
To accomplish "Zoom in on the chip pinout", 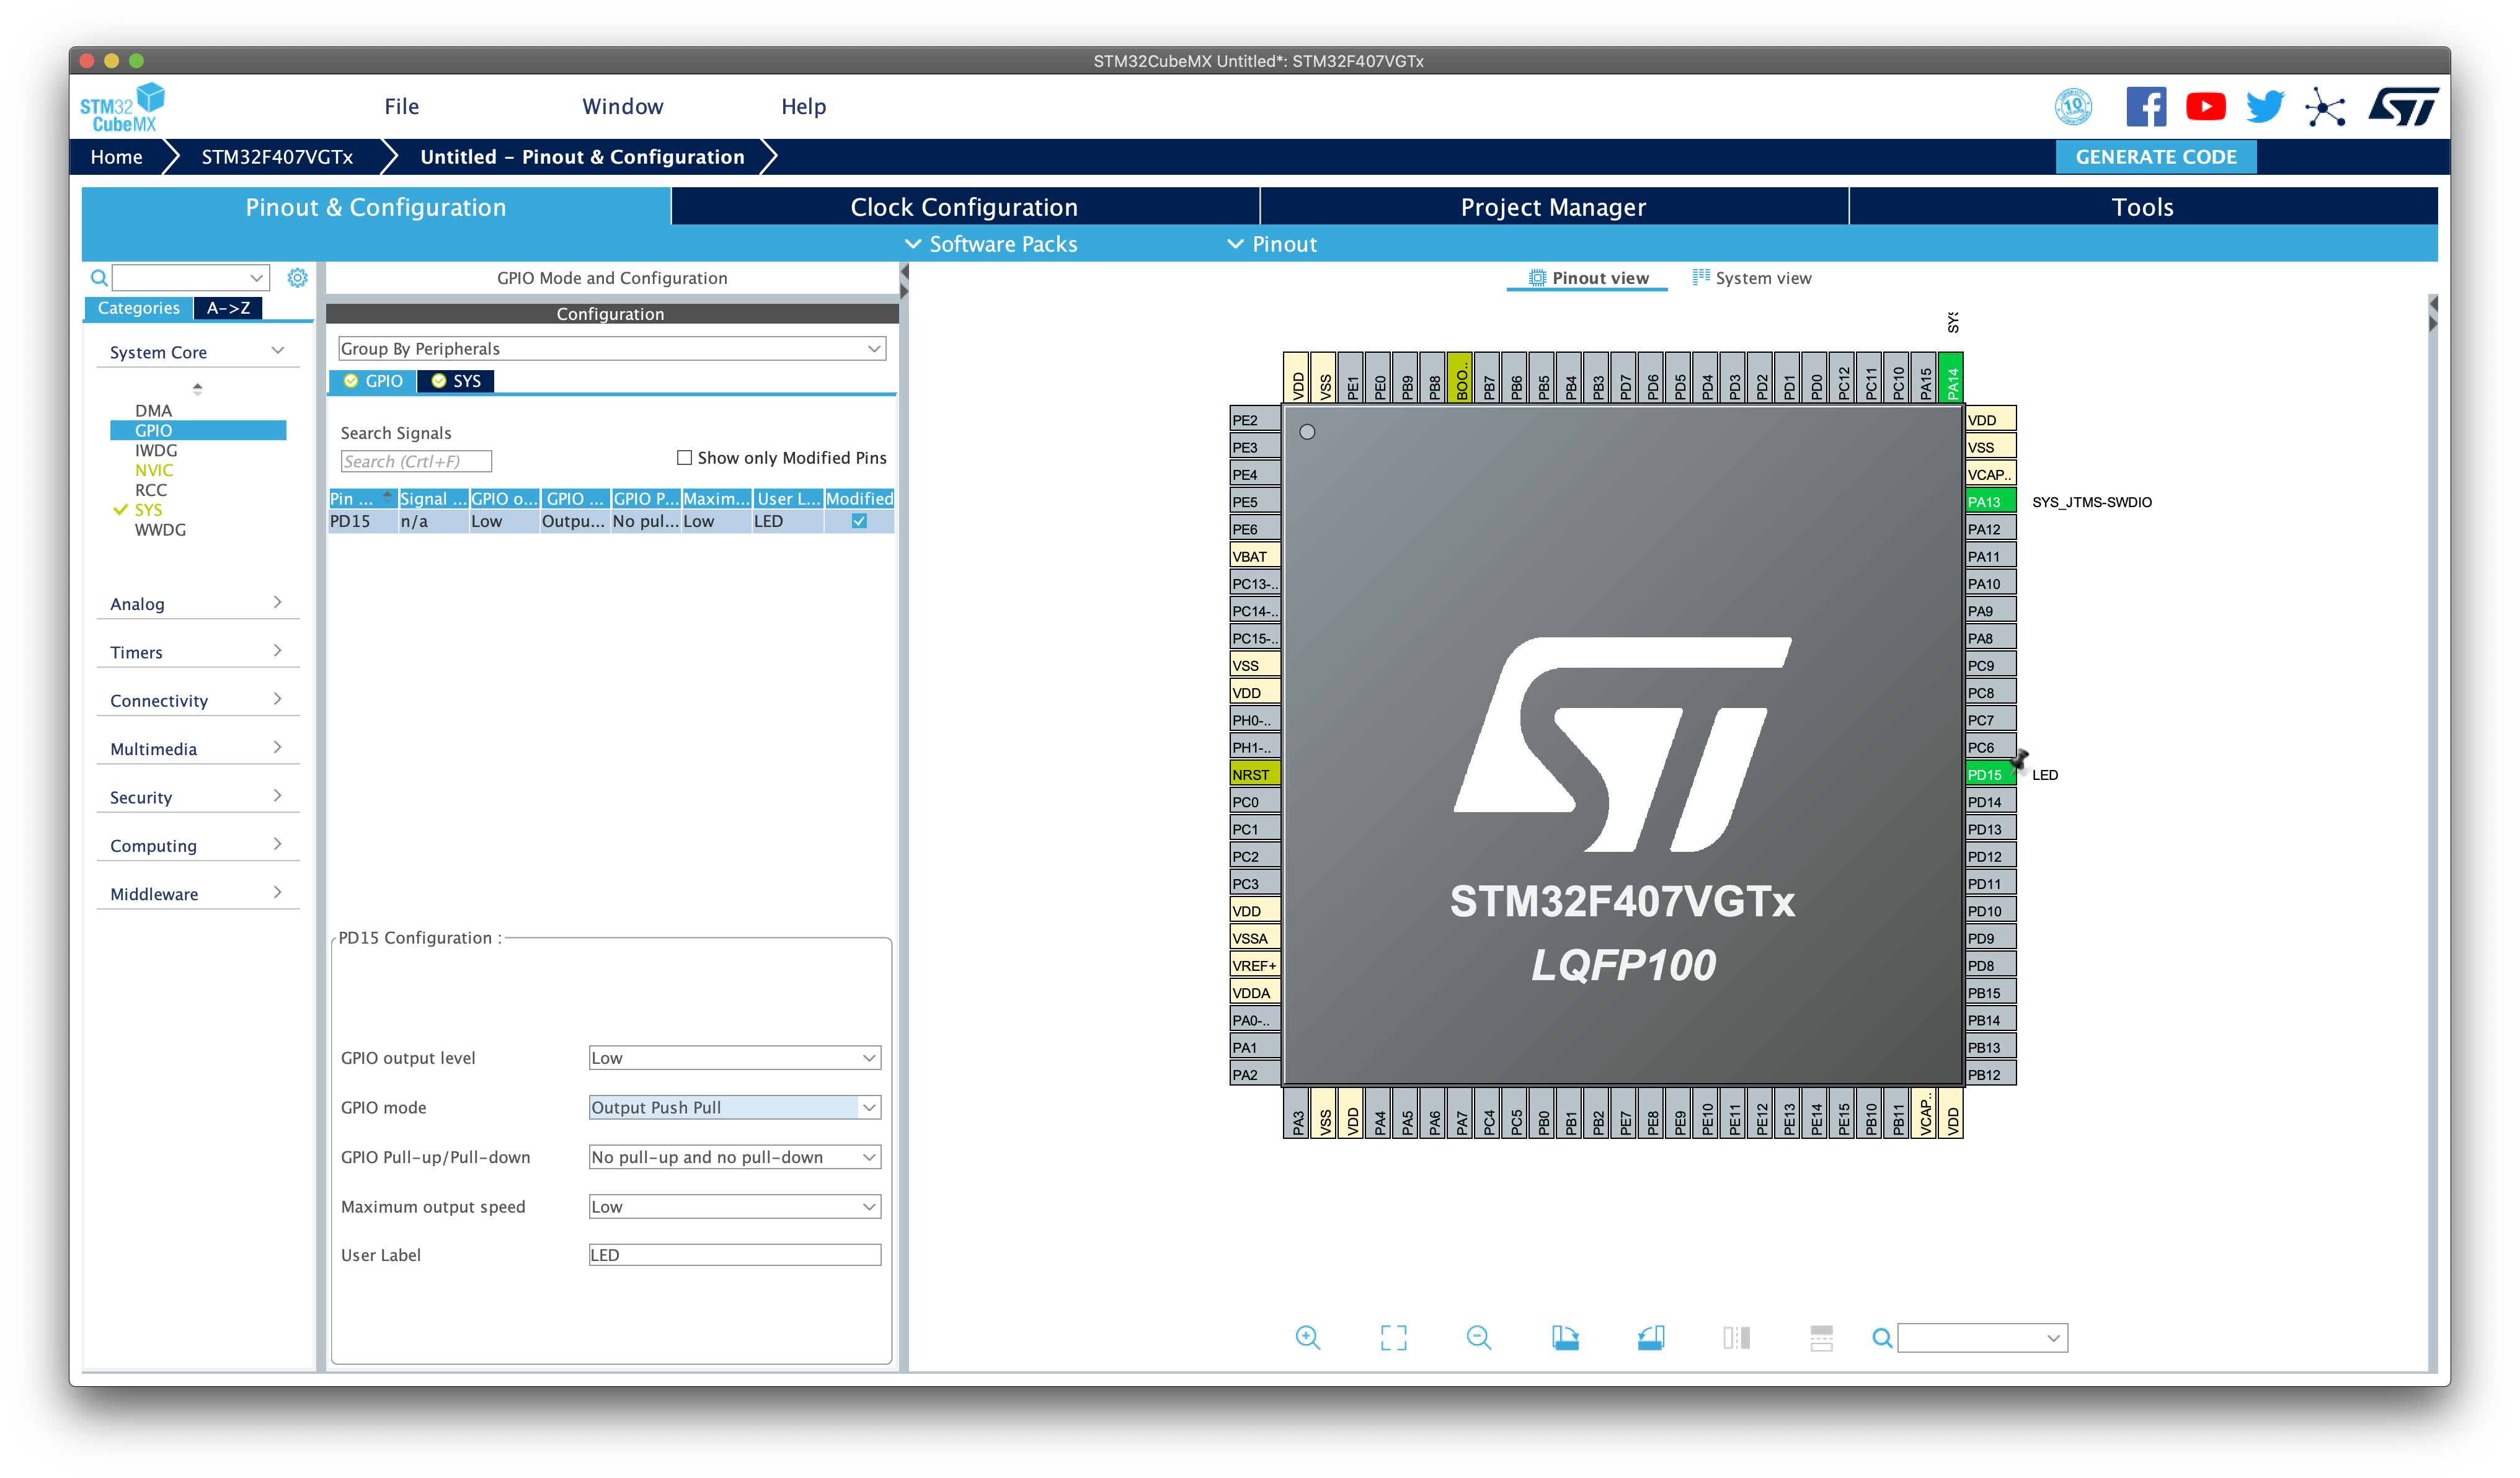I will 1307,1338.
